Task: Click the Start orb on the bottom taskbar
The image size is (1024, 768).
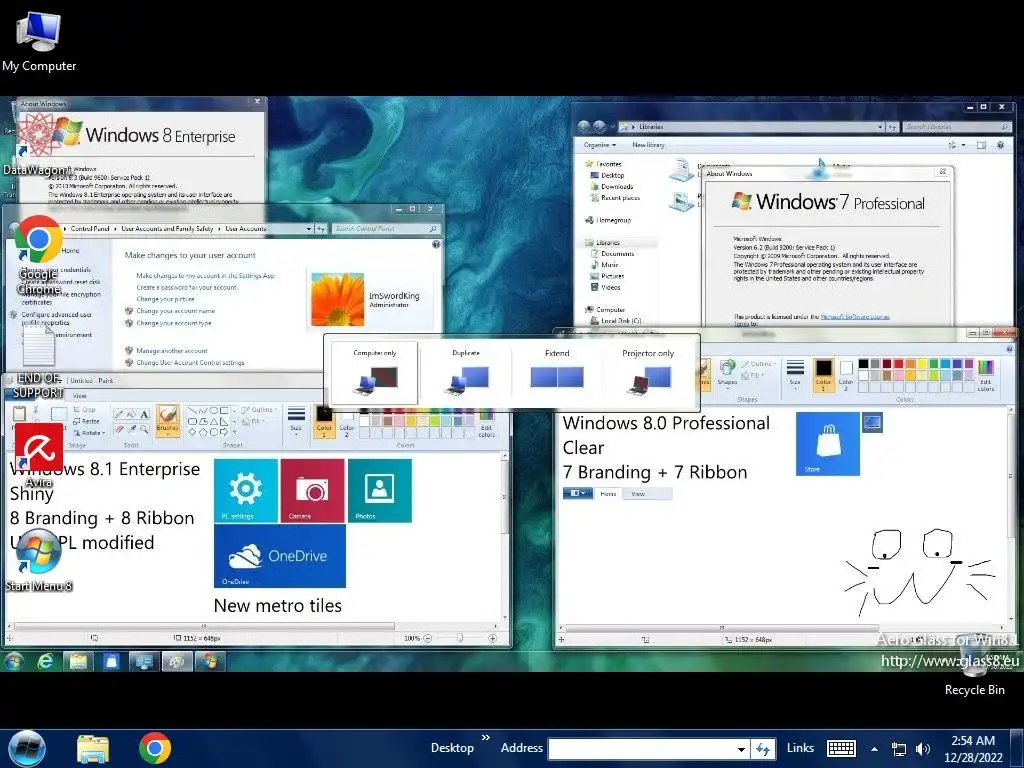Action: (26, 748)
